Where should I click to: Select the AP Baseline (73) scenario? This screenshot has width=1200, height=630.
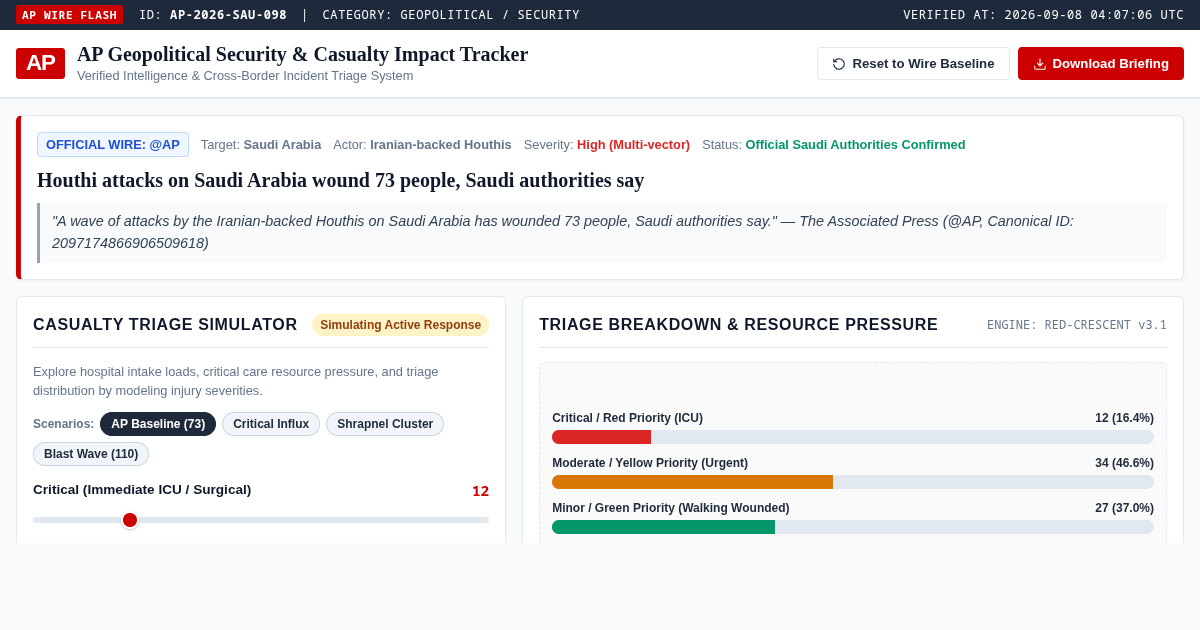coord(158,424)
